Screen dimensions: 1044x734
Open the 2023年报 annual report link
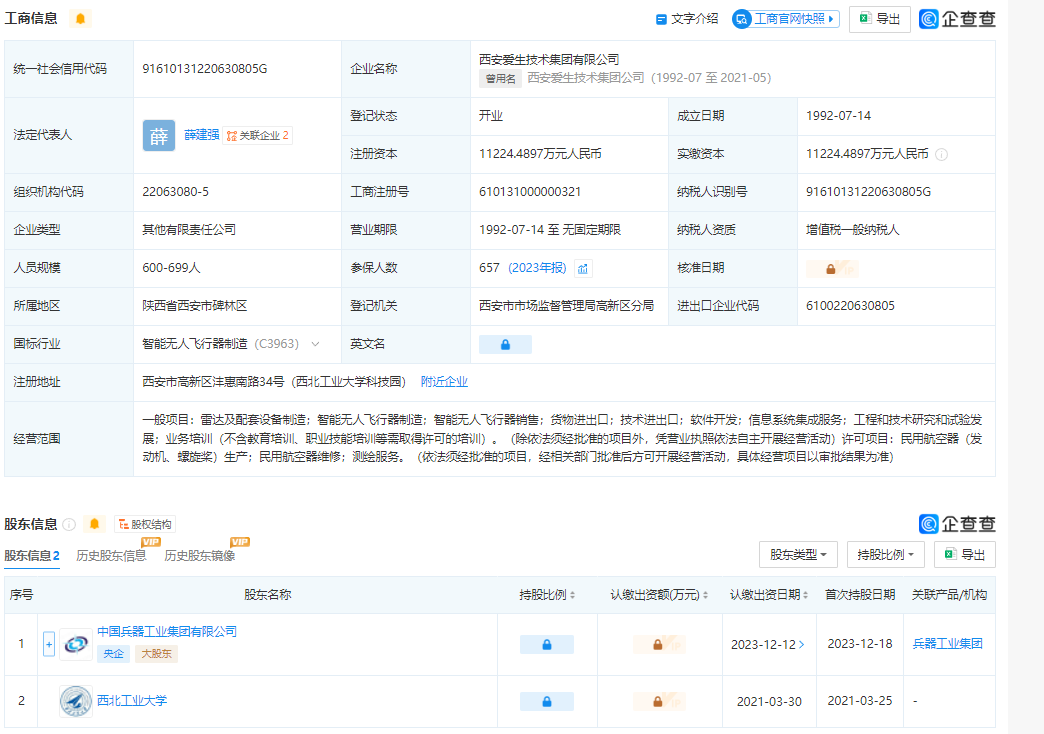coord(537,268)
